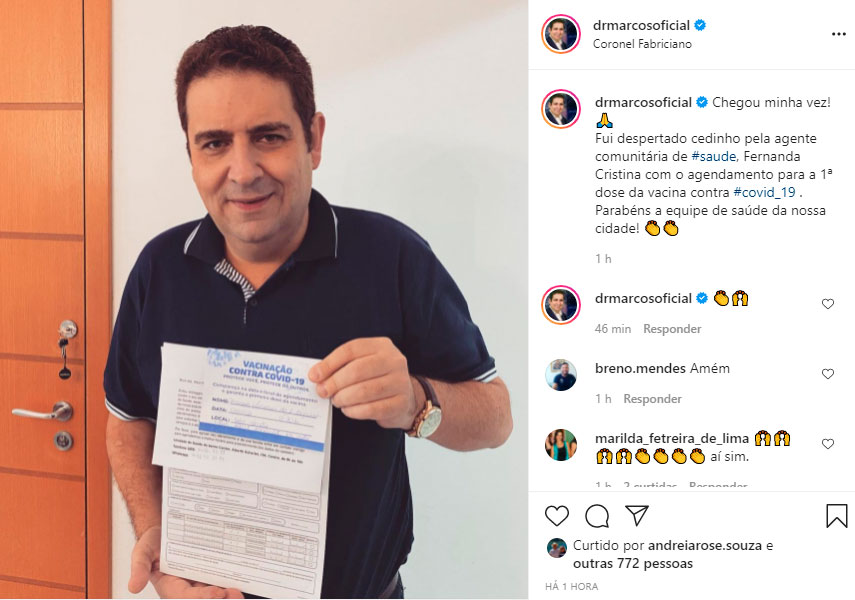855x600 pixels.
Task: Share the post via paper plane icon
Action: (637, 515)
